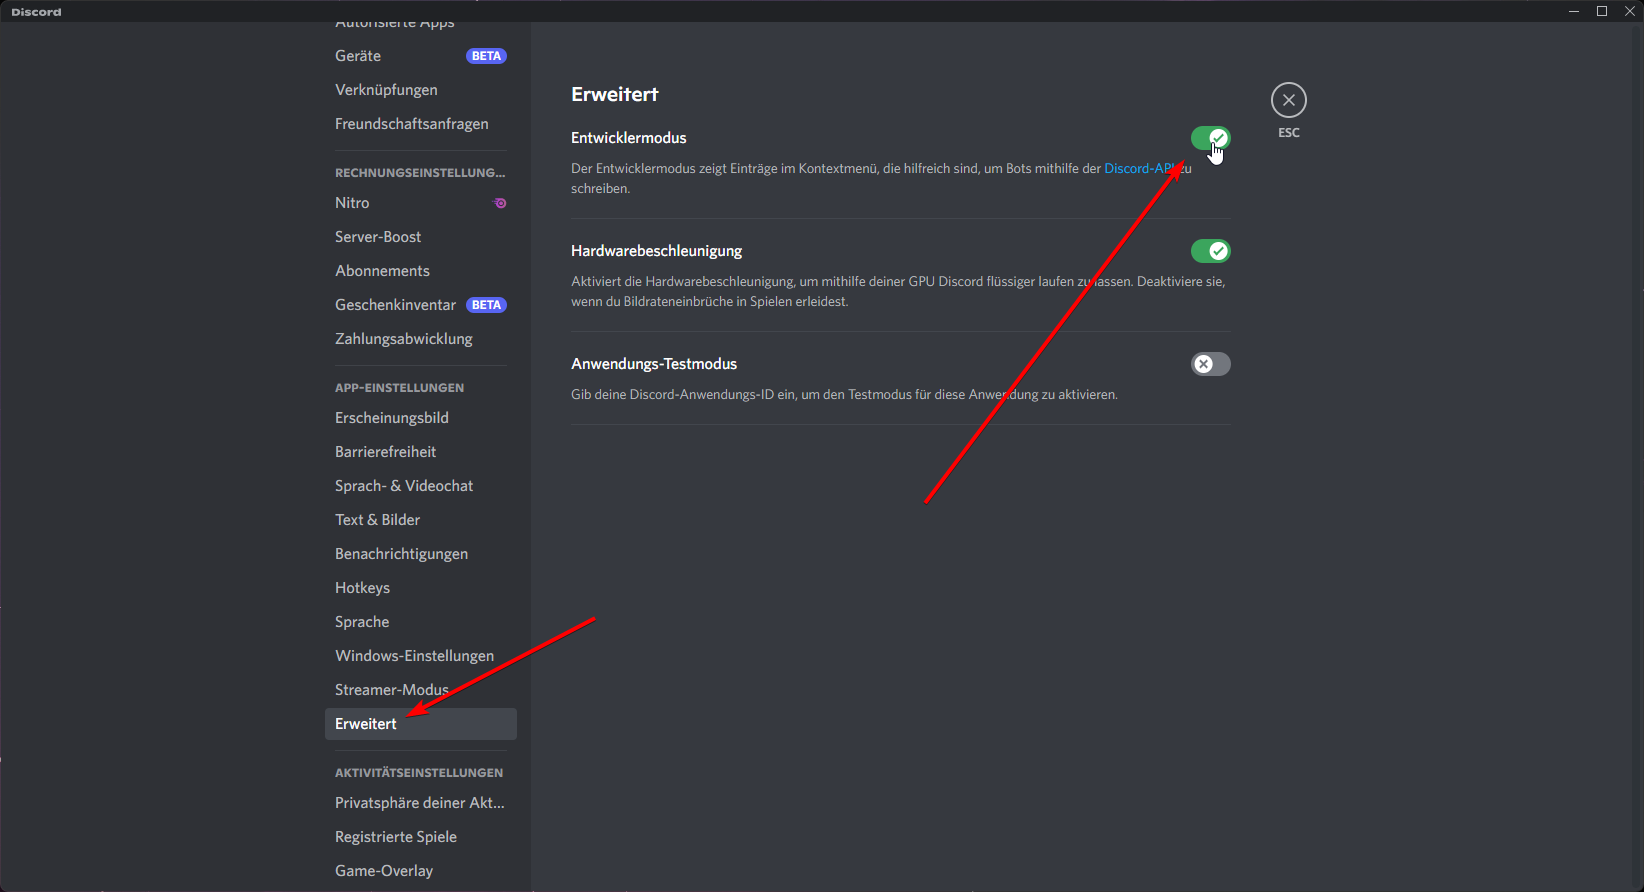Open the Discord-API link

tap(1138, 169)
